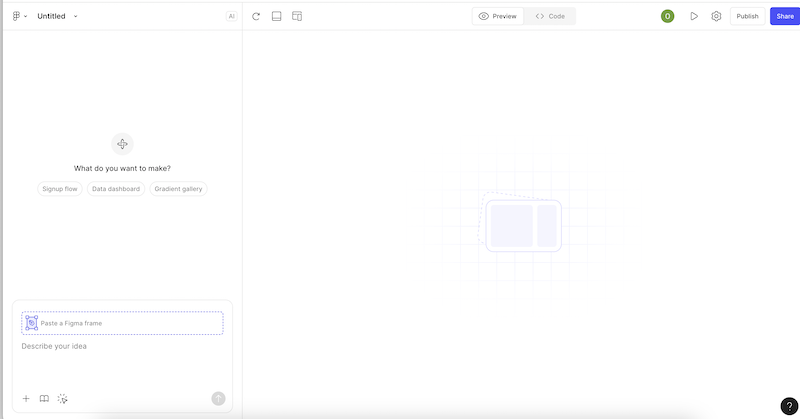
Task: Reload the preview with refresh icon
Action: click(x=256, y=16)
